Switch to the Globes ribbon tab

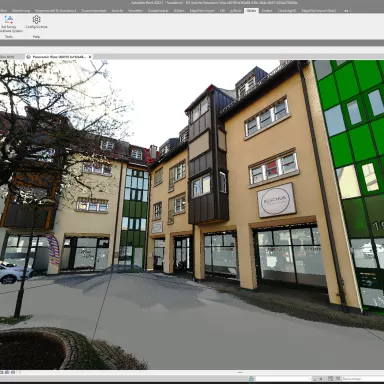(x=251, y=10)
